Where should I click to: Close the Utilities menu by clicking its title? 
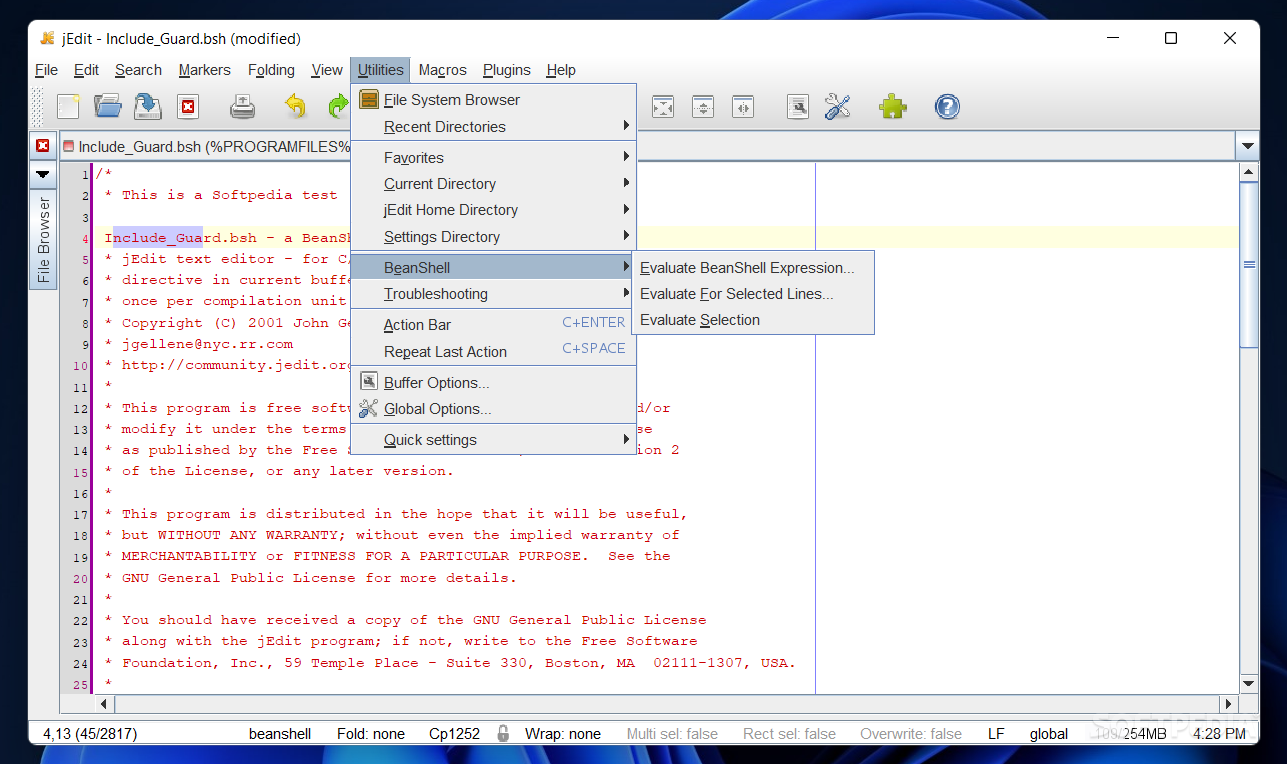click(x=381, y=70)
